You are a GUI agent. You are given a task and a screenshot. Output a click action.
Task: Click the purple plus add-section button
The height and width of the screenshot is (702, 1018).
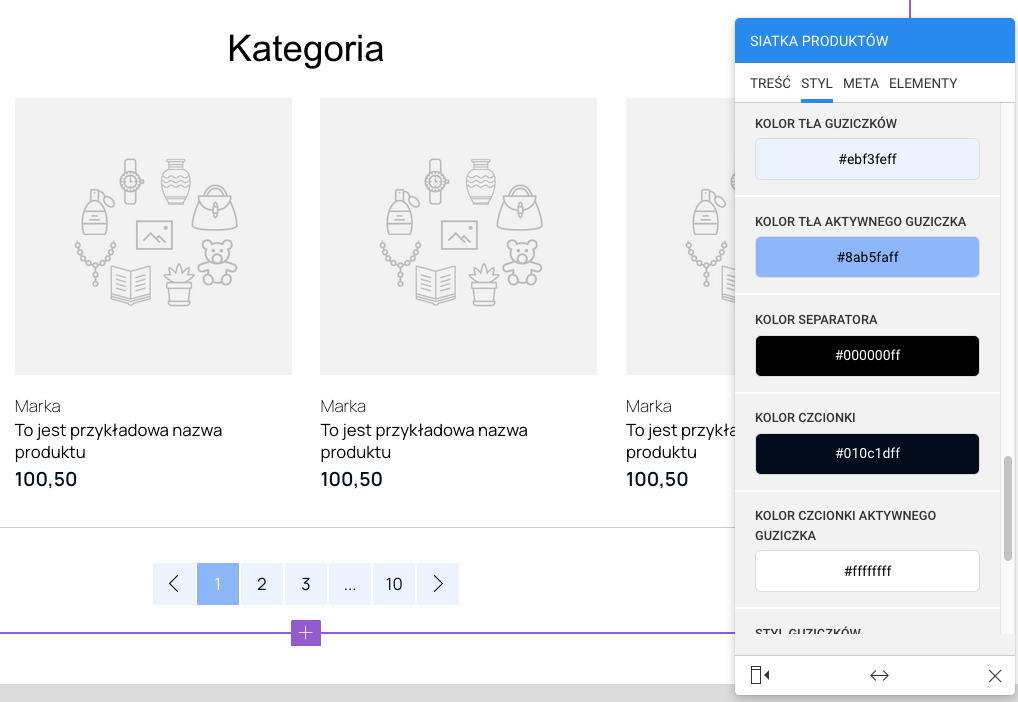(306, 633)
